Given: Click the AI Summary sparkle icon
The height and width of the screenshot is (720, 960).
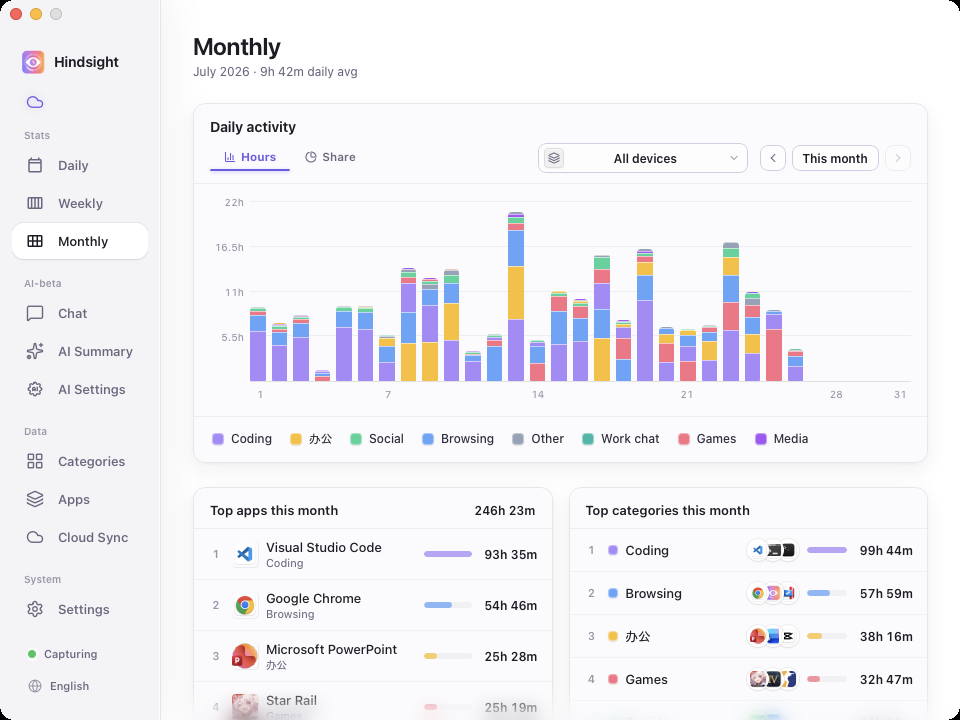Looking at the screenshot, I should pos(35,351).
